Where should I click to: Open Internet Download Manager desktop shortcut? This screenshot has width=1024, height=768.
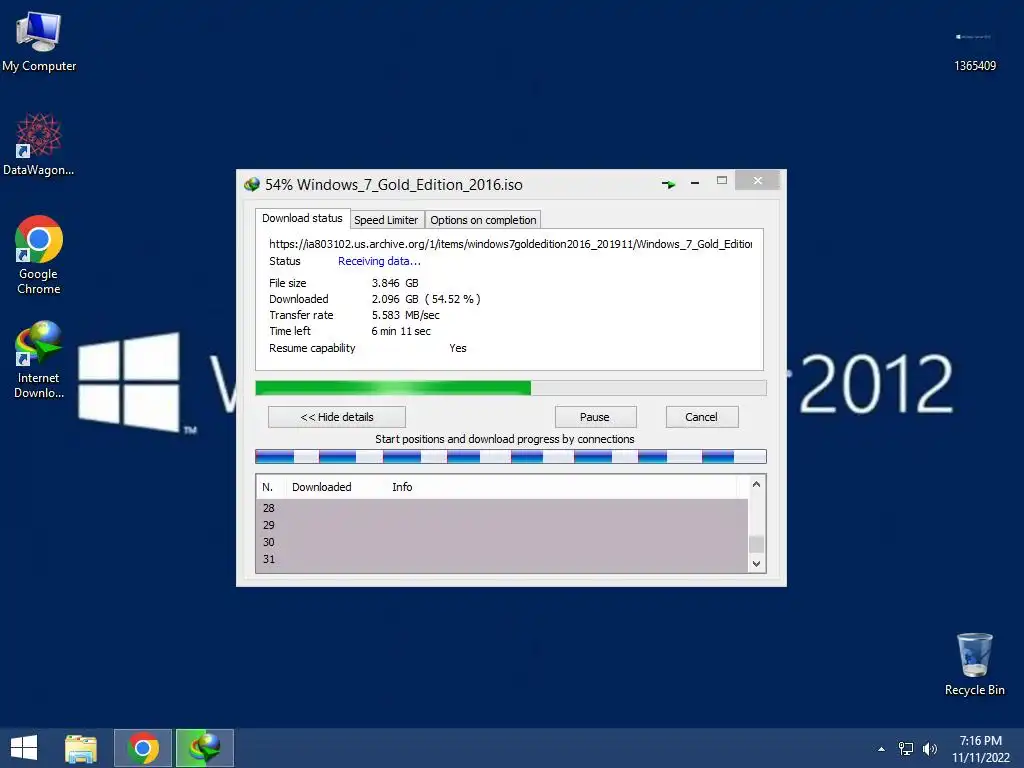(x=39, y=359)
